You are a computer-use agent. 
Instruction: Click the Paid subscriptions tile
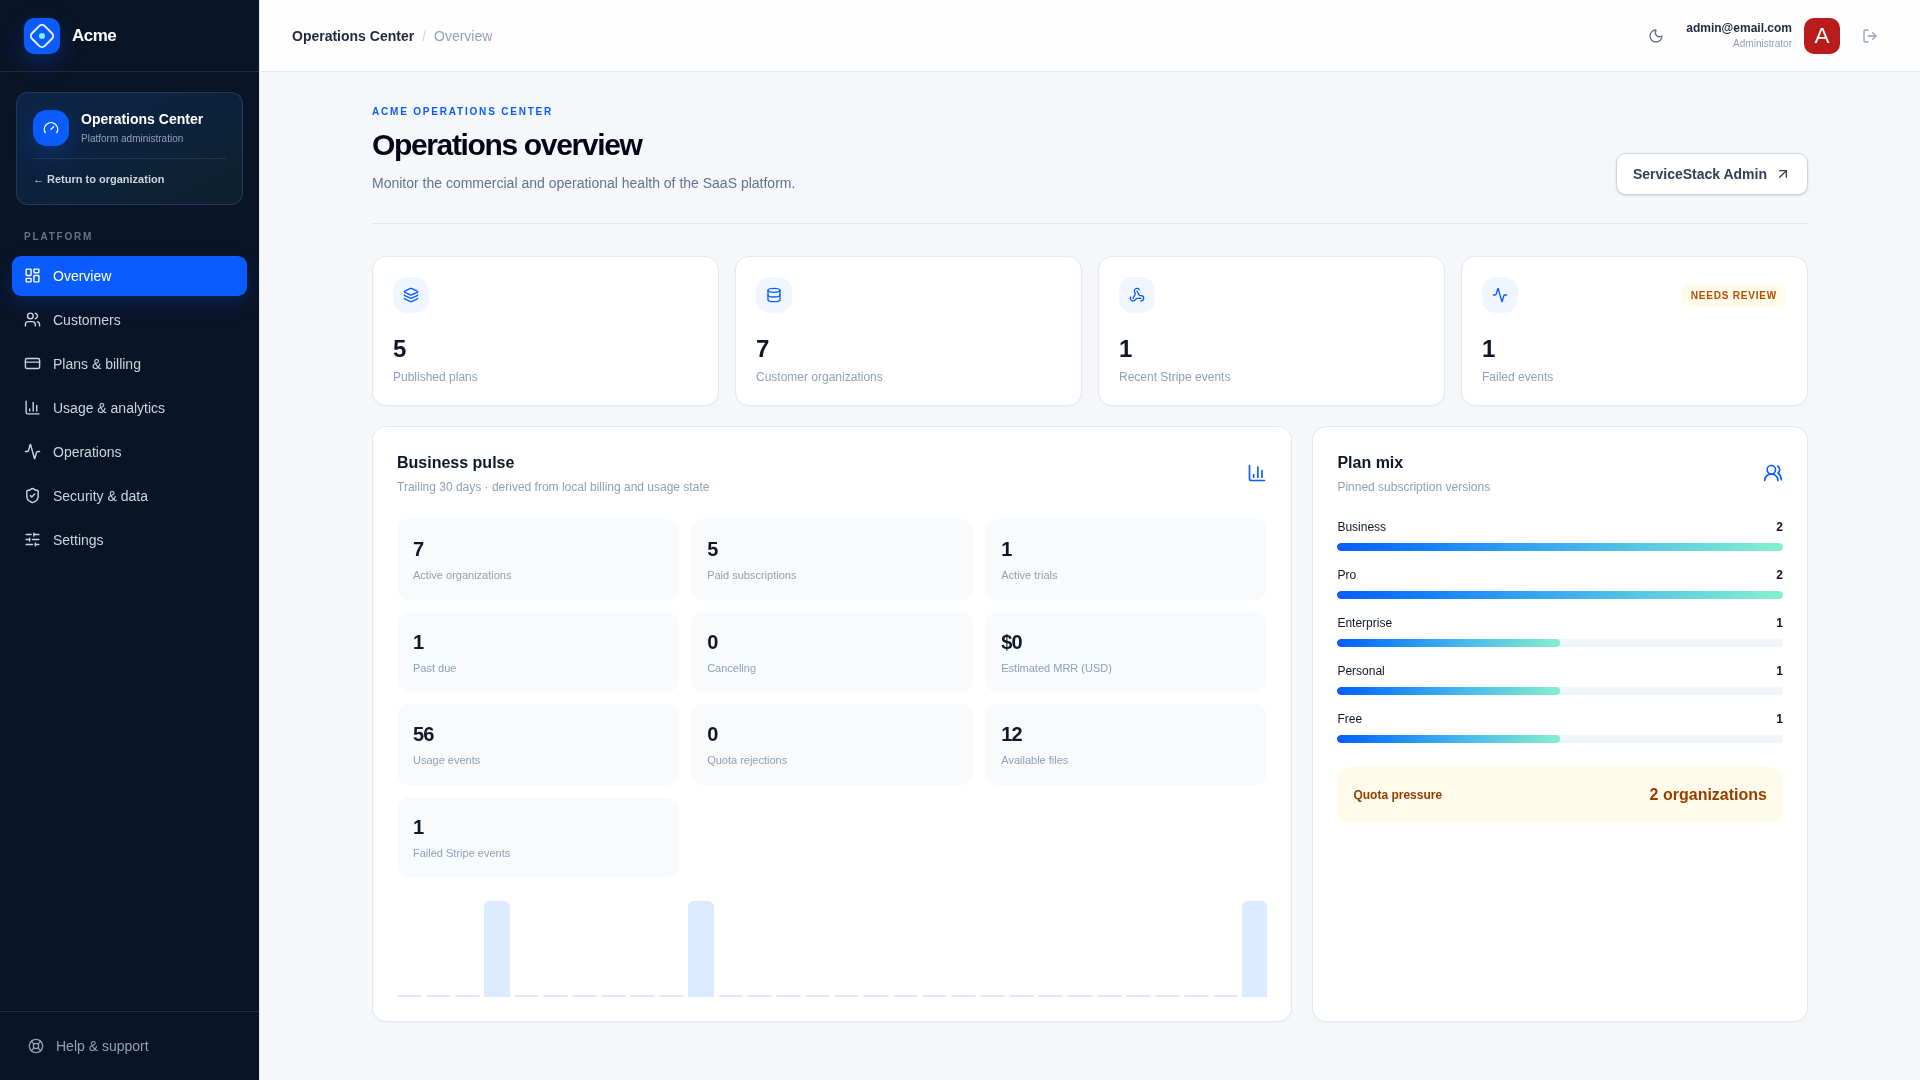(832, 559)
